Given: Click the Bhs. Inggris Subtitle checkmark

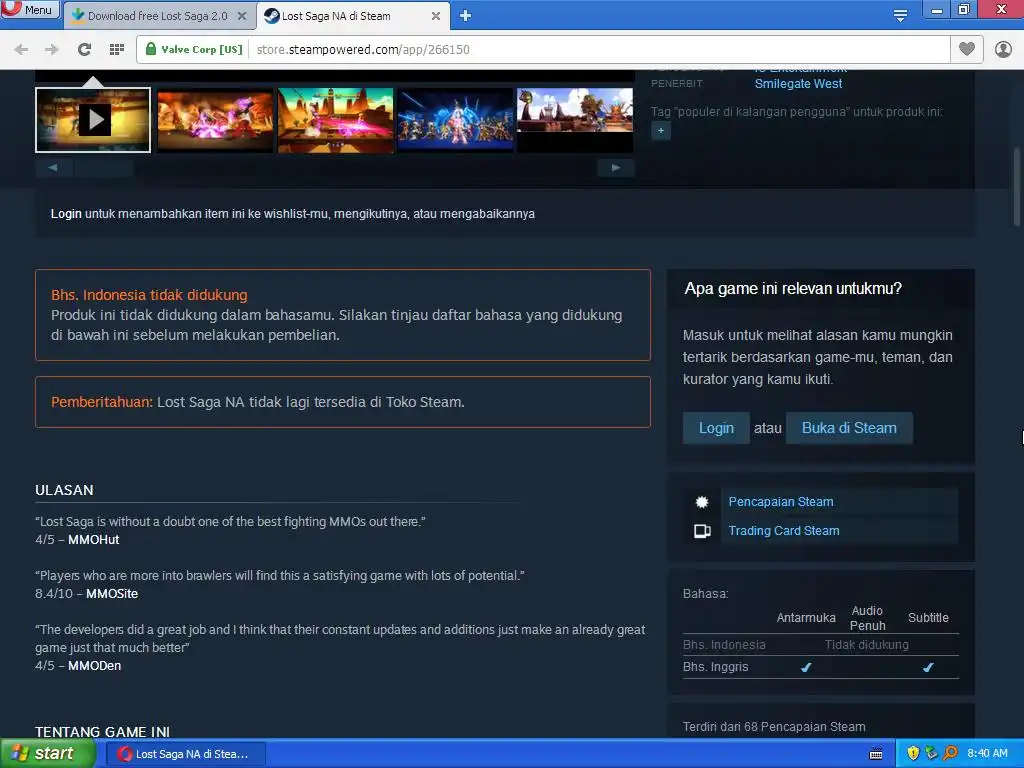Looking at the screenshot, I should click(x=928, y=667).
